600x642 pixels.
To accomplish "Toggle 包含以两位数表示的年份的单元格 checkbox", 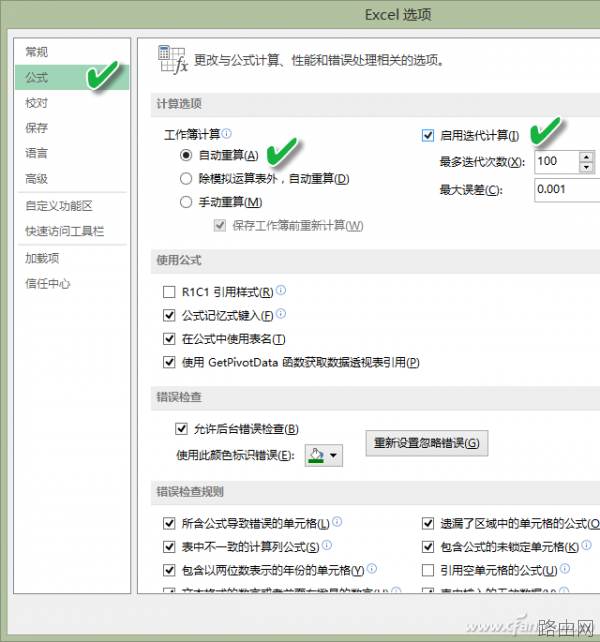I will (x=169, y=570).
